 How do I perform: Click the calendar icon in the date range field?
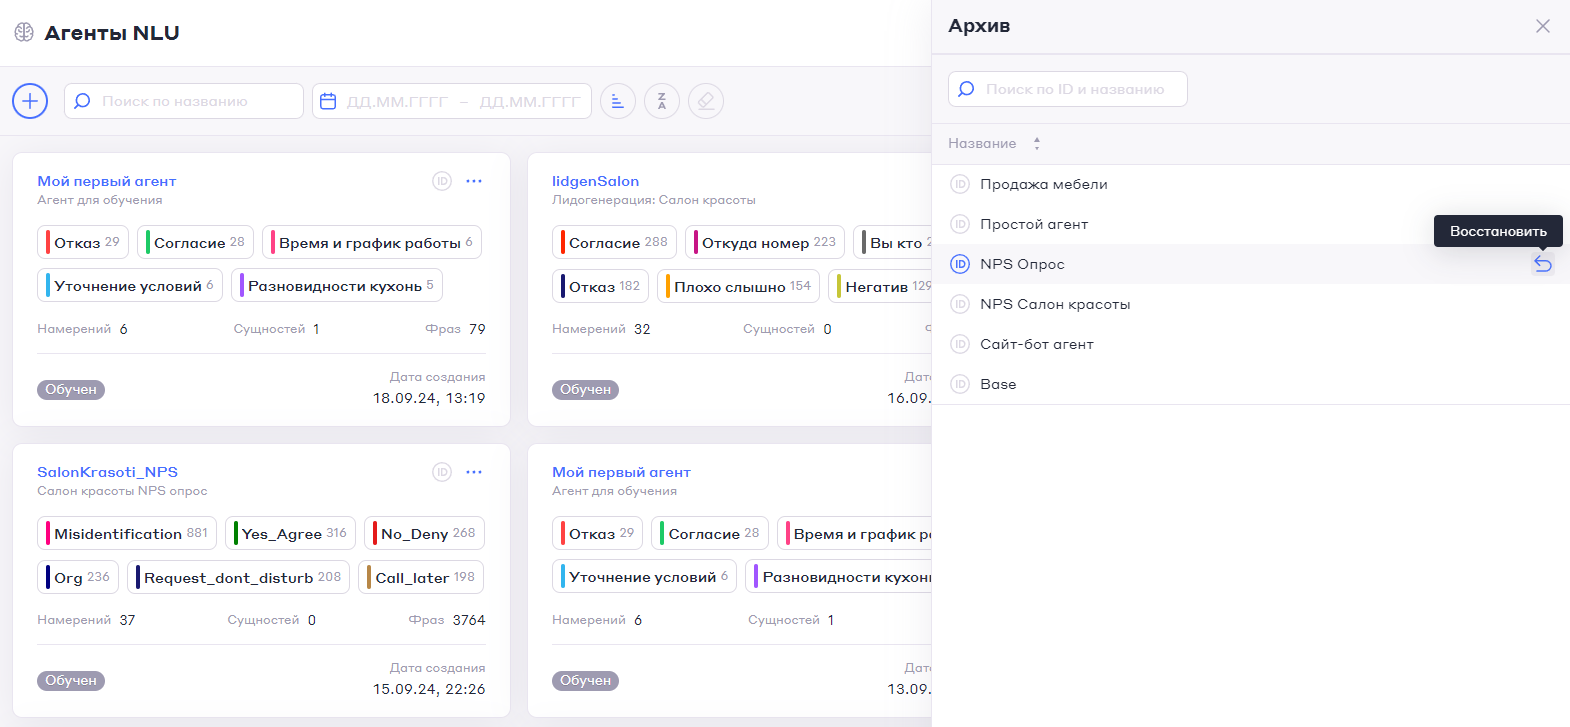pyautogui.click(x=328, y=101)
